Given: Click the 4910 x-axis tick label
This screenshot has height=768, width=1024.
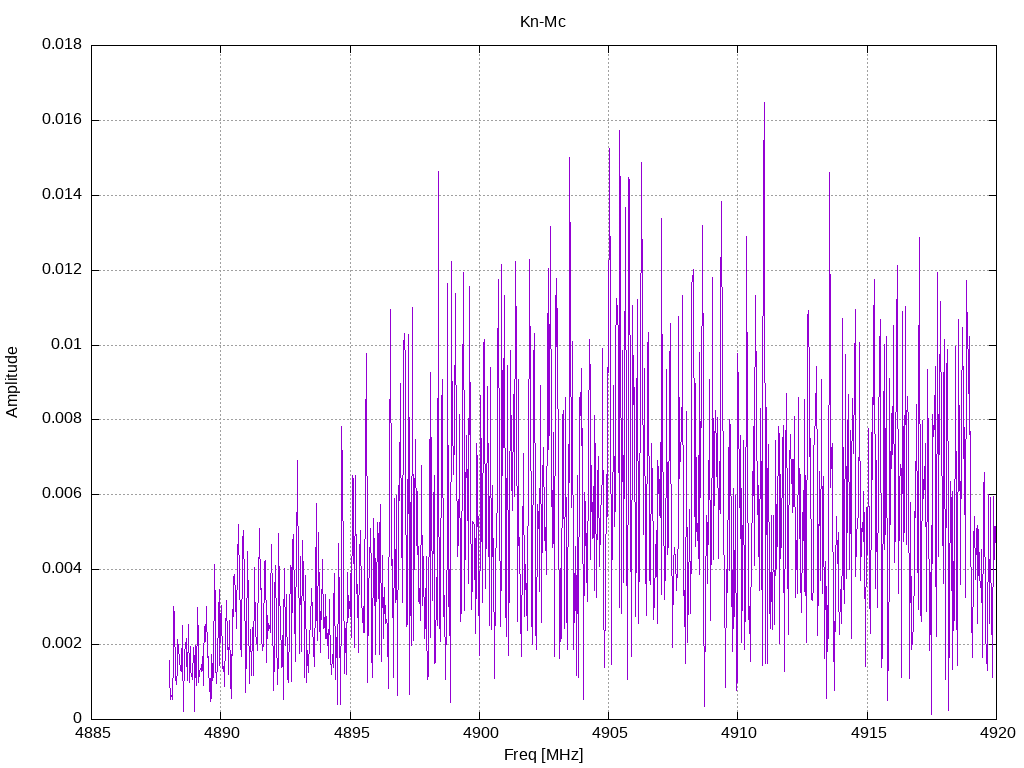Looking at the screenshot, I should (x=738, y=733).
